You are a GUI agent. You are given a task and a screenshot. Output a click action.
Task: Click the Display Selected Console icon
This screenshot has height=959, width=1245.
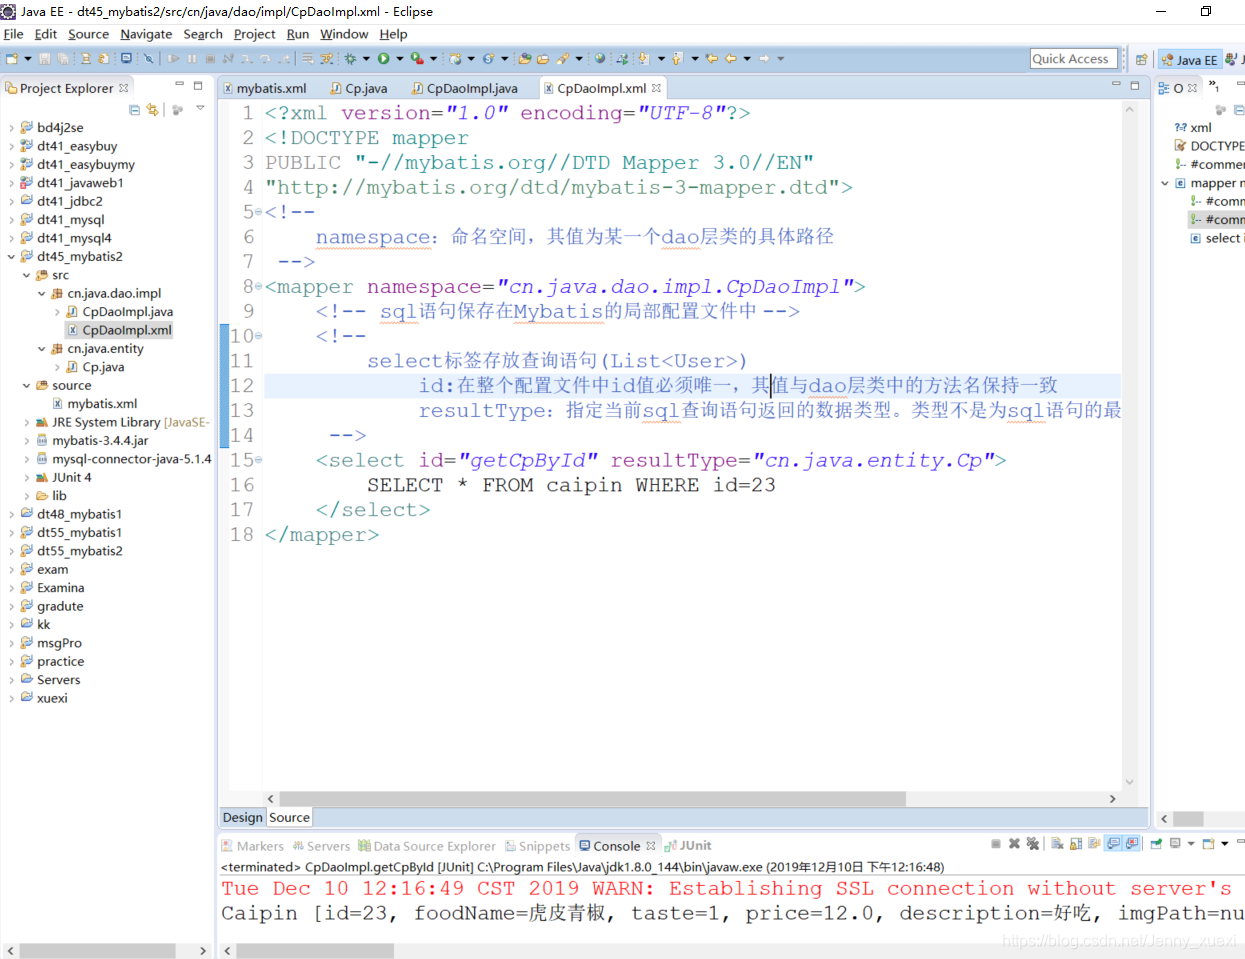1175,844
